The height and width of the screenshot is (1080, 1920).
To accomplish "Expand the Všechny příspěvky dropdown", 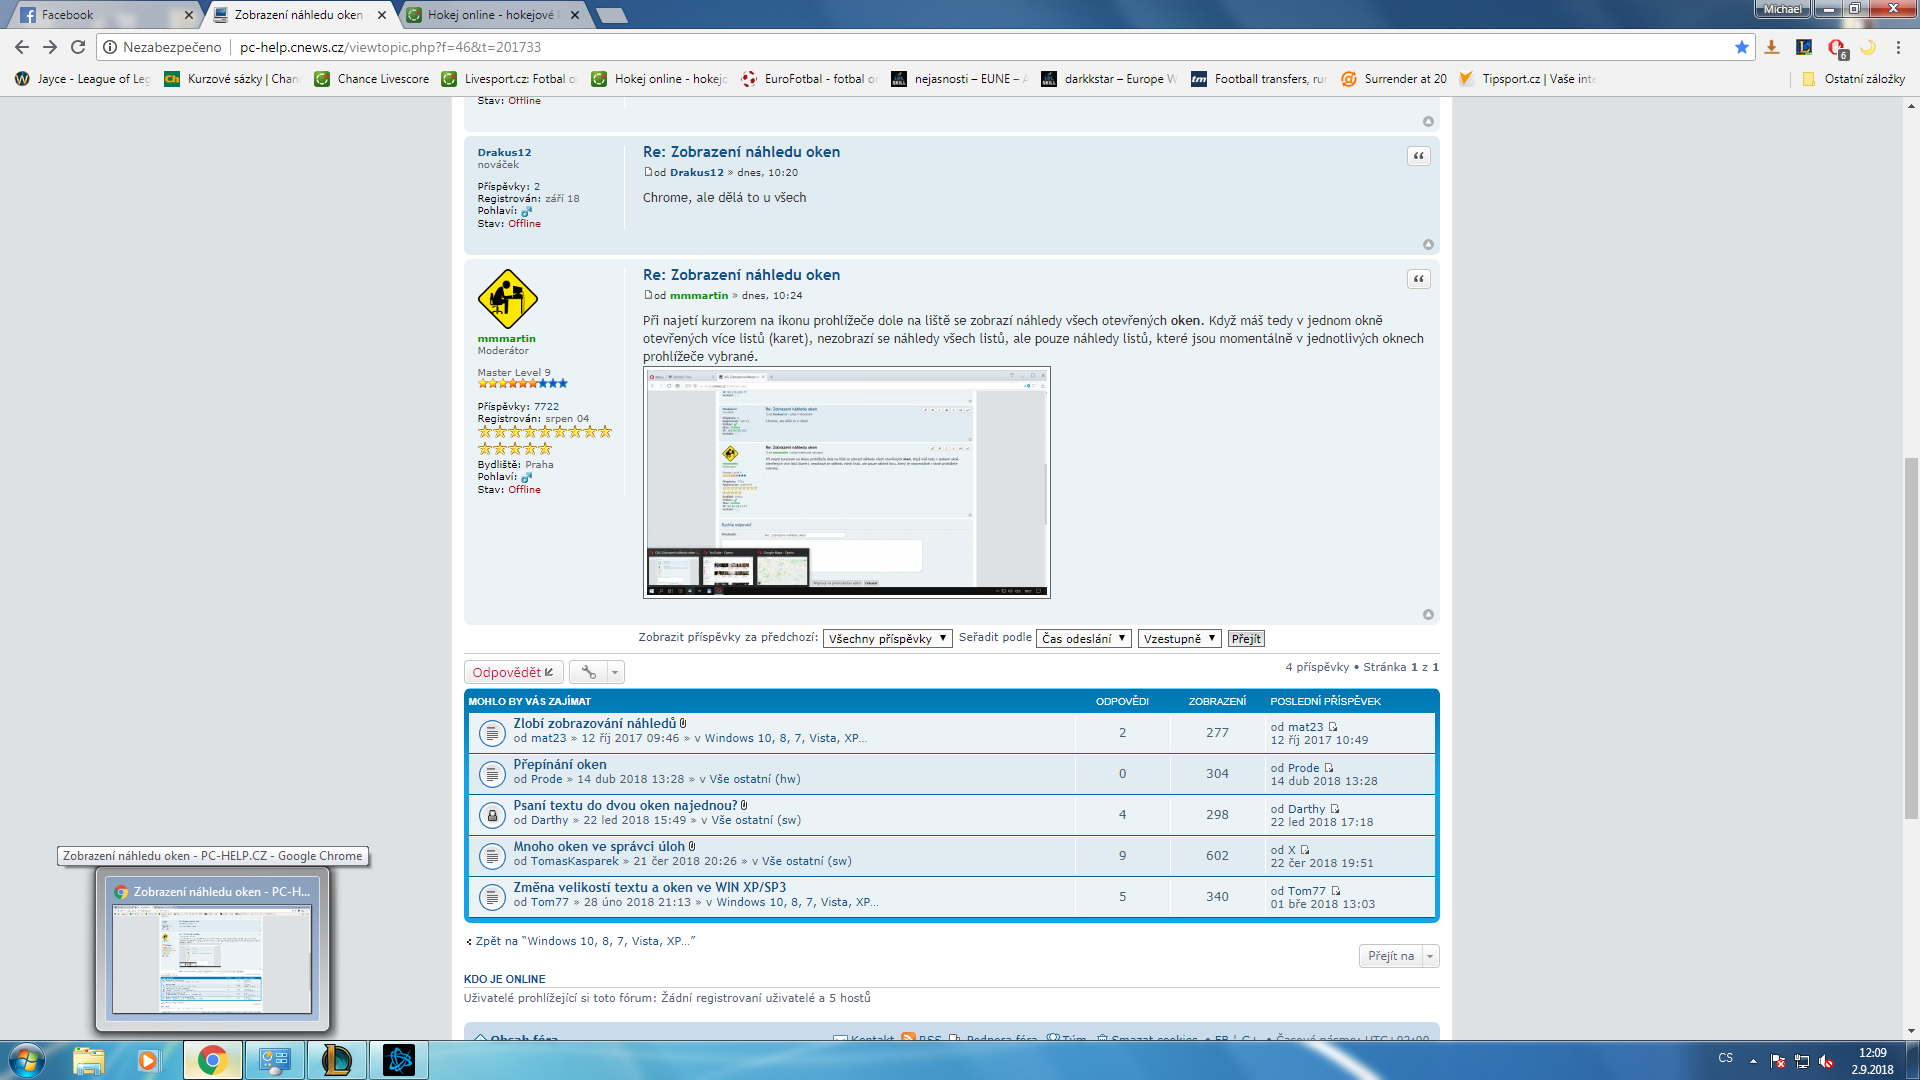I will pyautogui.click(x=887, y=639).
